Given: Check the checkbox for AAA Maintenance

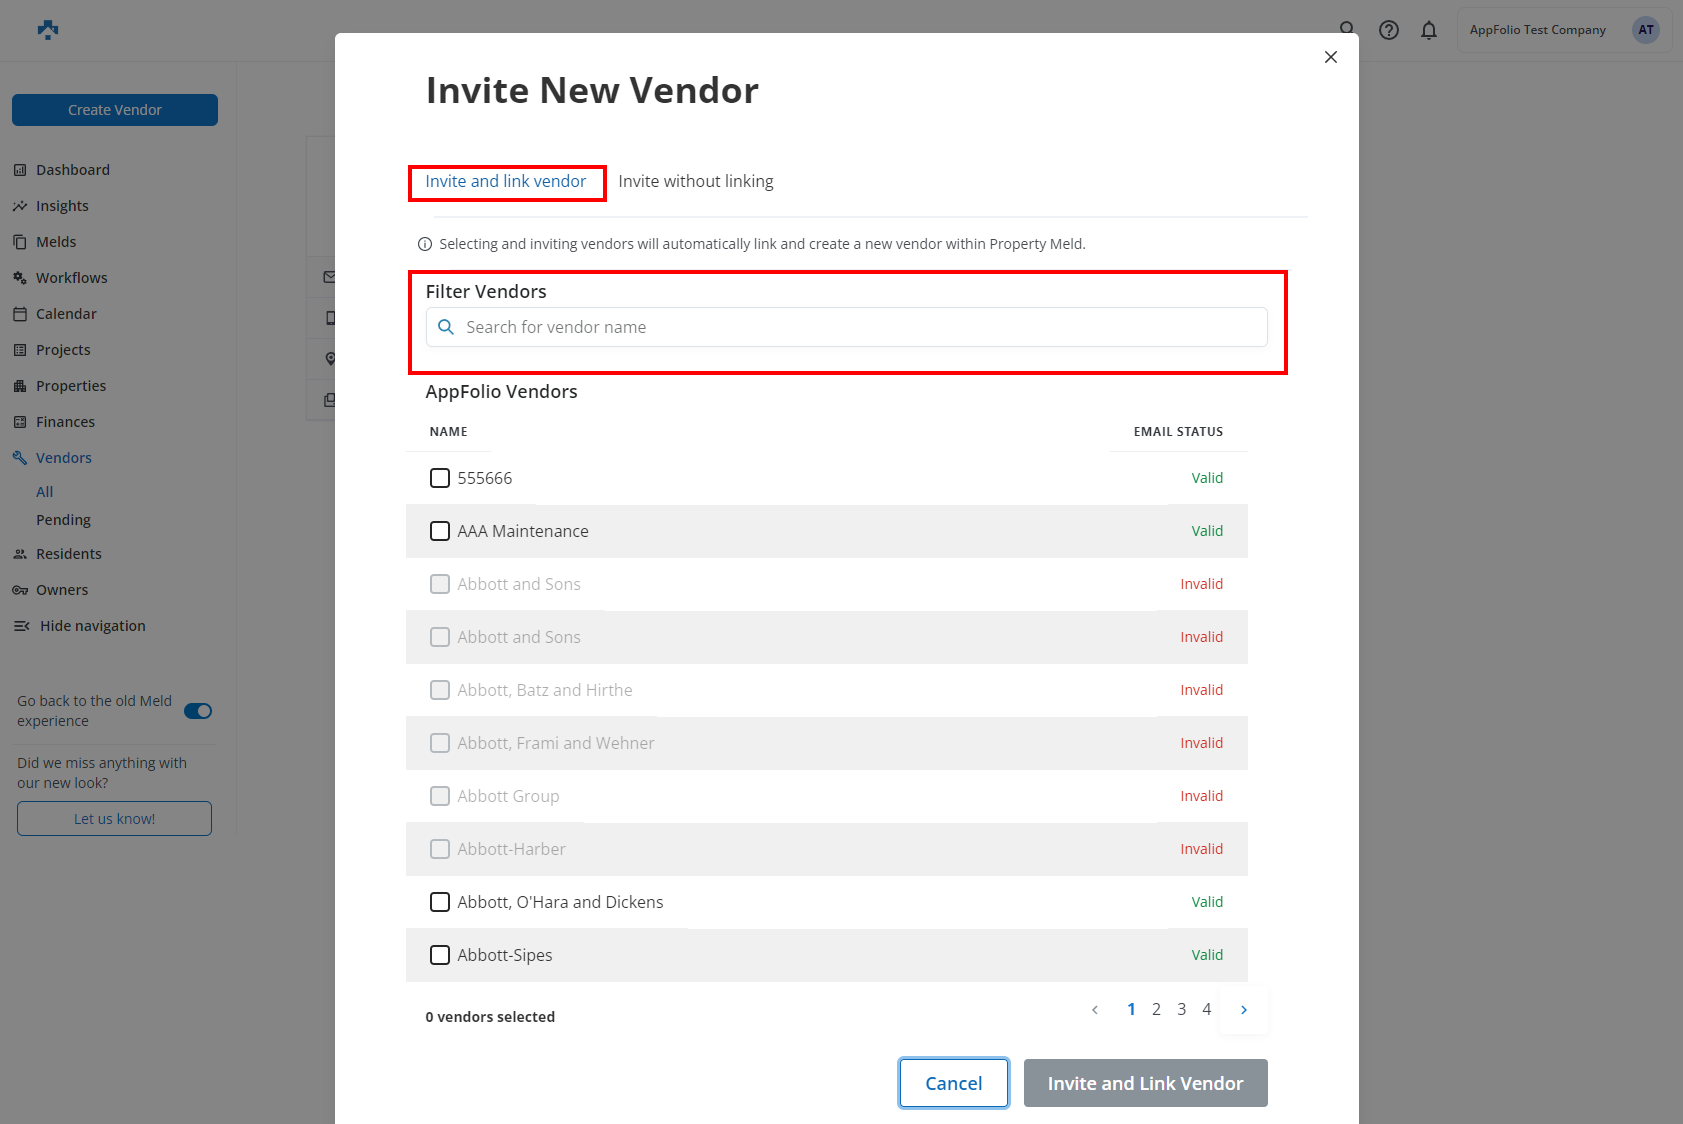Looking at the screenshot, I should point(440,531).
